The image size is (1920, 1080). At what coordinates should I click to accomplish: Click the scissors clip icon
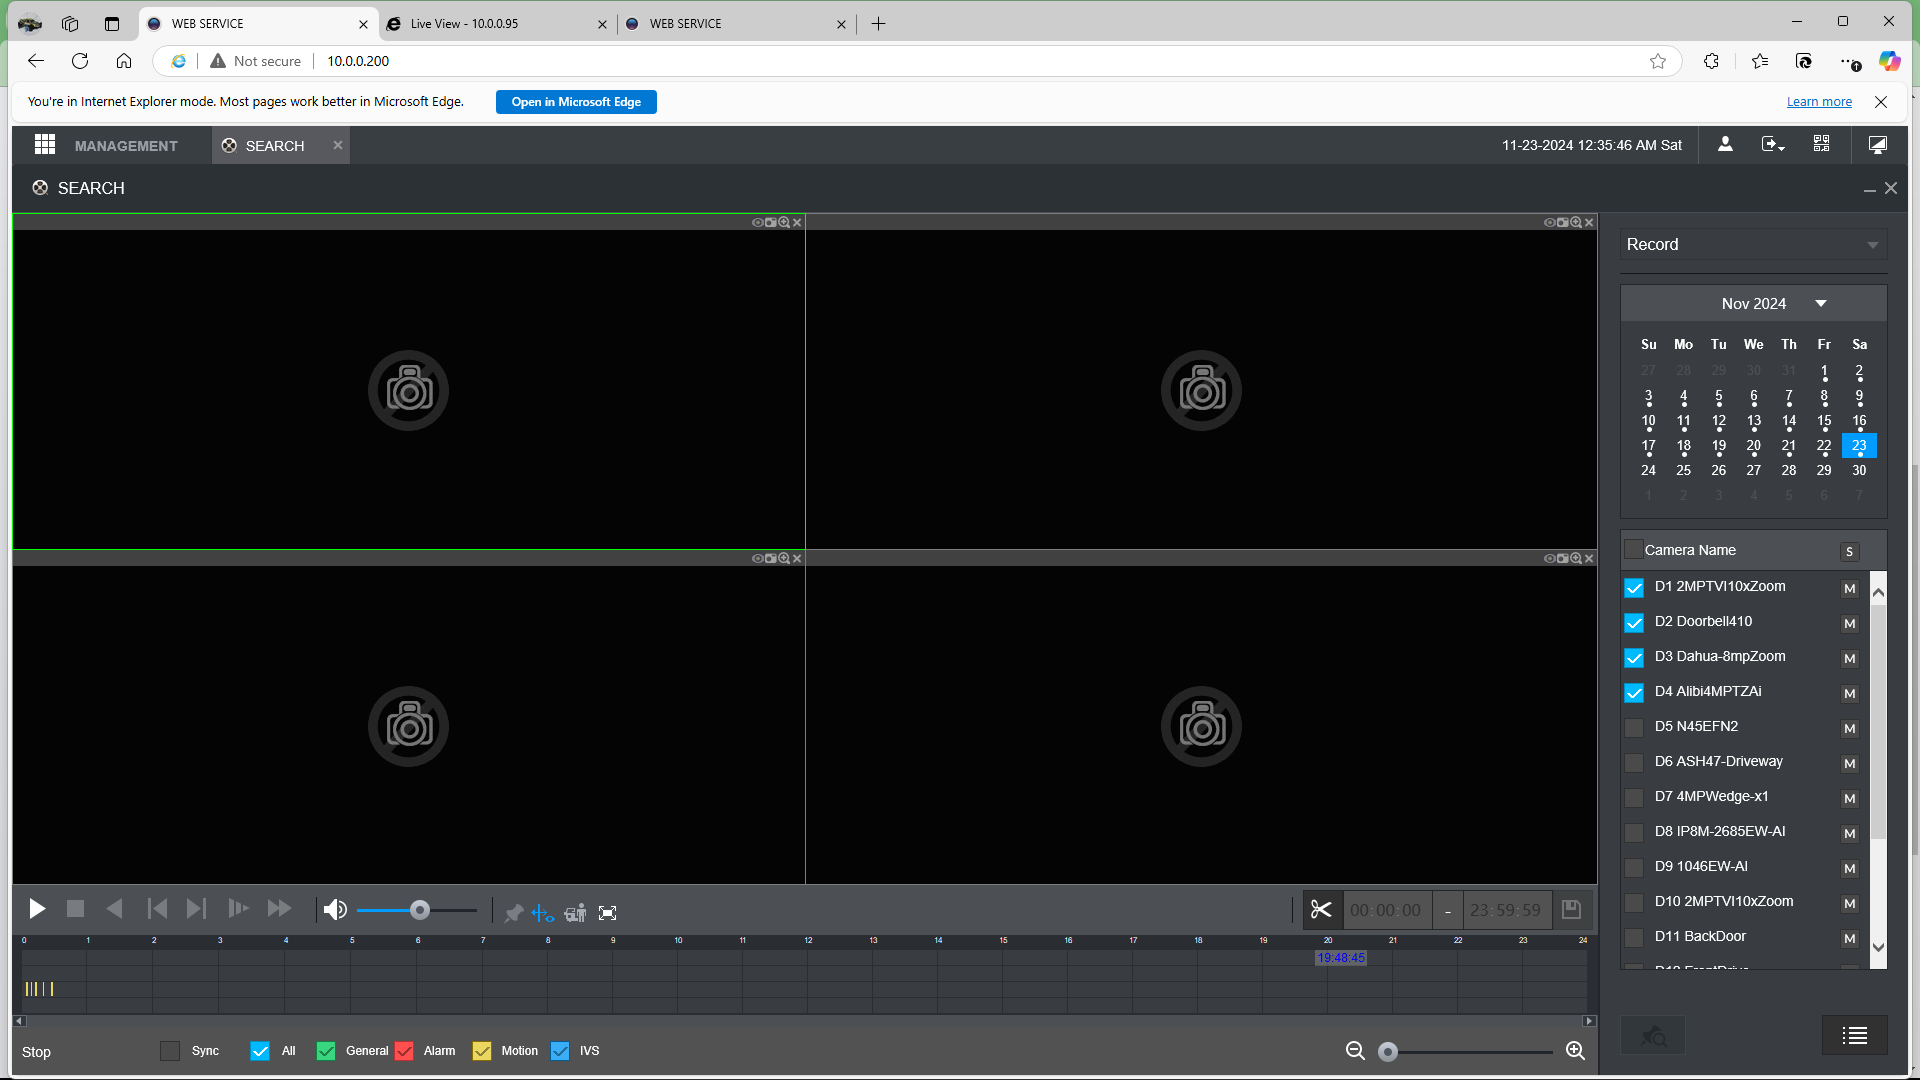tap(1321, 910)
